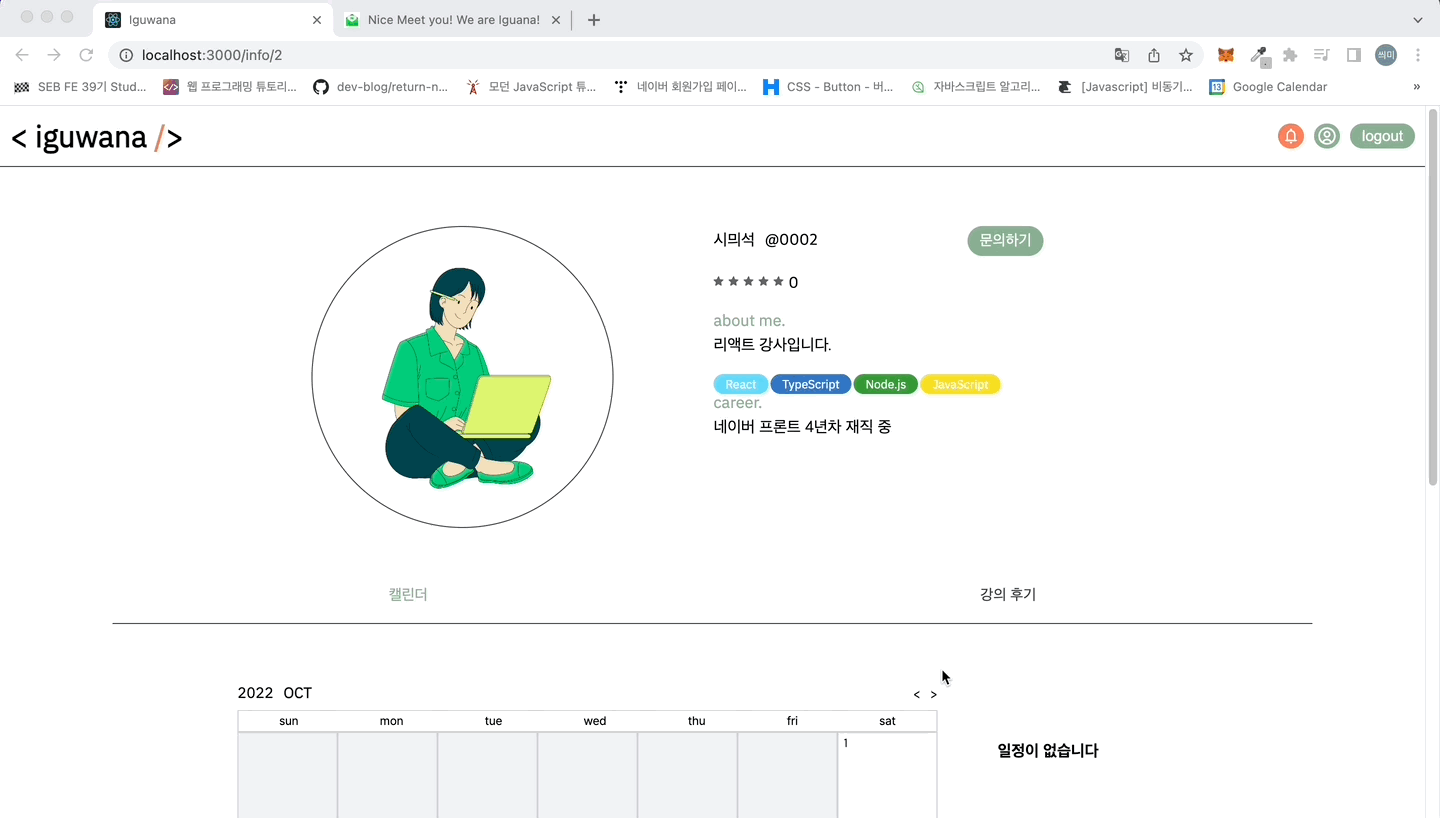Screen dimensions: 1440x818
Task: Click the share page icon
Action: click(x=1154, y=55)
